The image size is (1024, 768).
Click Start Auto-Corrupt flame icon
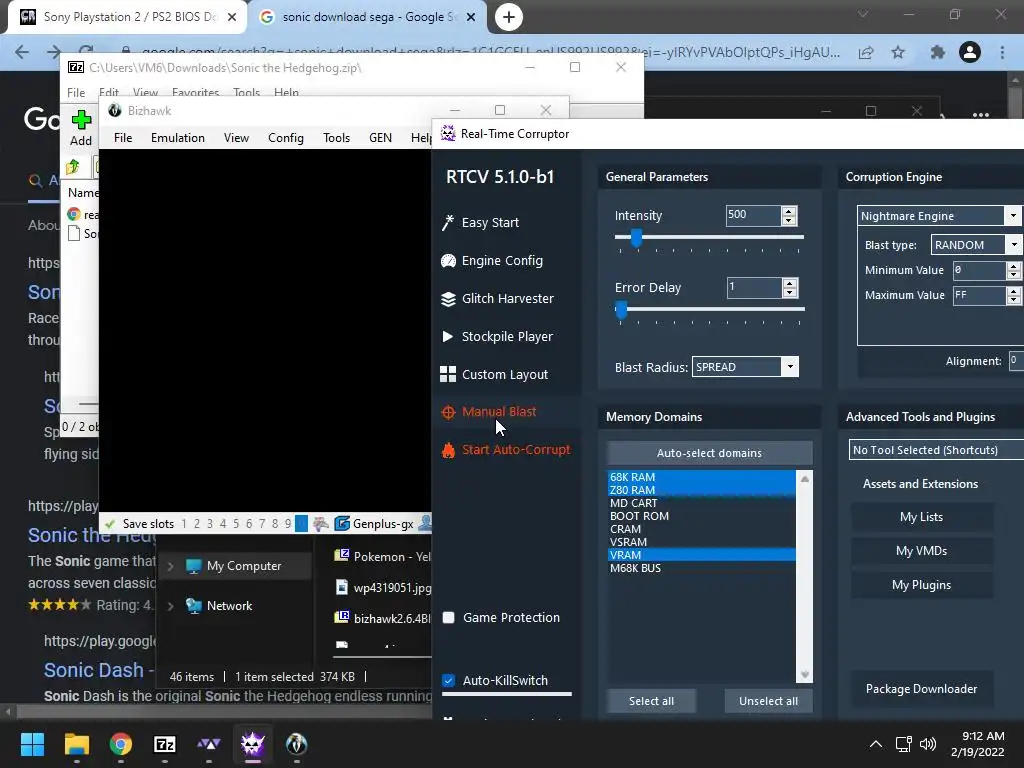(x=448, y=450)
